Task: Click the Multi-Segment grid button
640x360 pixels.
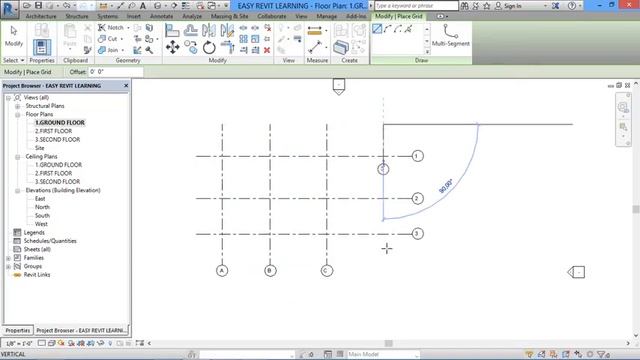Action: pyautogui.click(x=450, y=36)
